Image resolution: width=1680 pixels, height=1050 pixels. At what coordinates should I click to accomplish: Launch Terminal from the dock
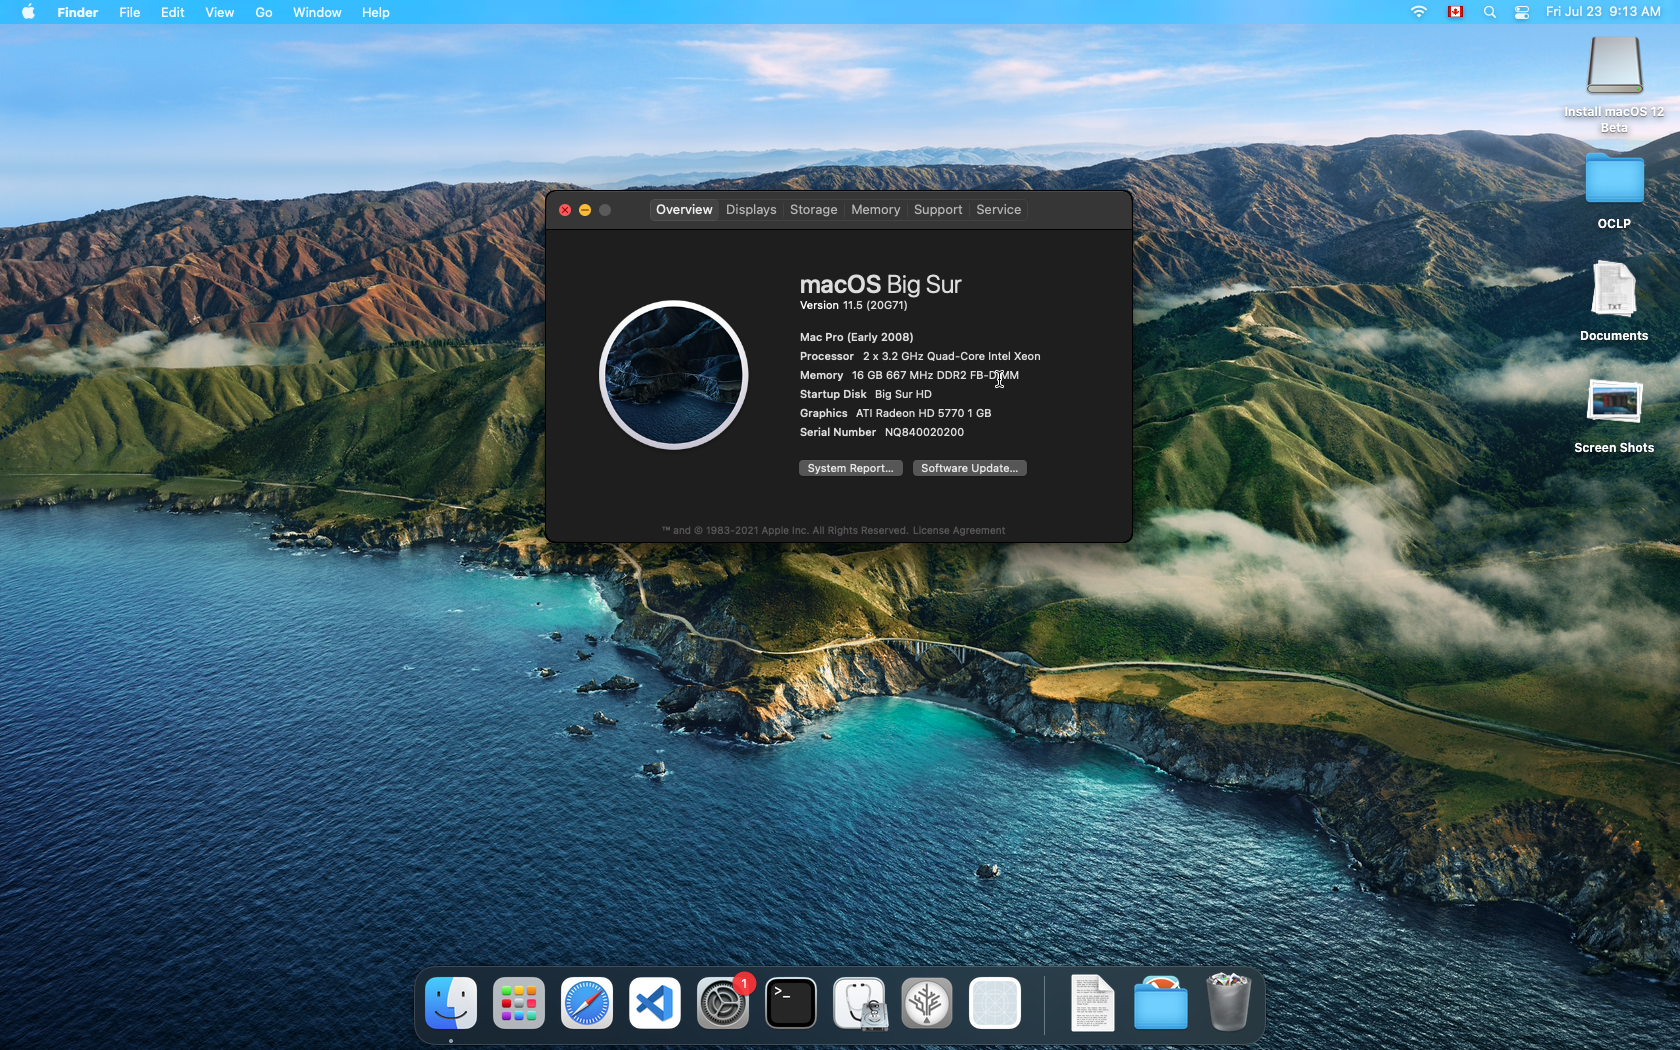pos(791,1003)
